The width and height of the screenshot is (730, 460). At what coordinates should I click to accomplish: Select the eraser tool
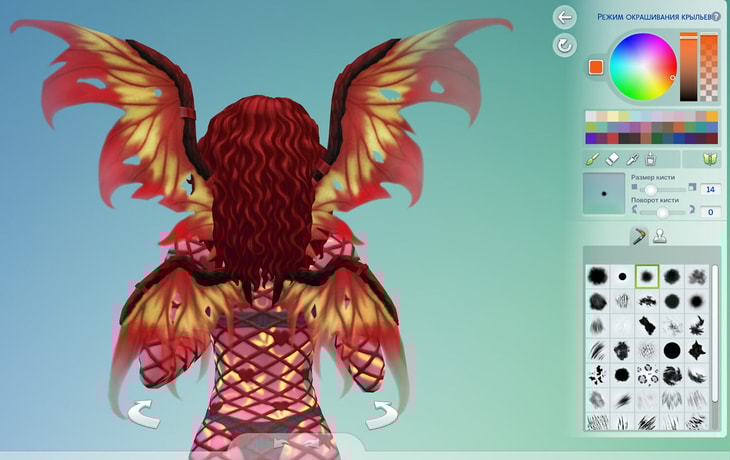coord(612,159)
